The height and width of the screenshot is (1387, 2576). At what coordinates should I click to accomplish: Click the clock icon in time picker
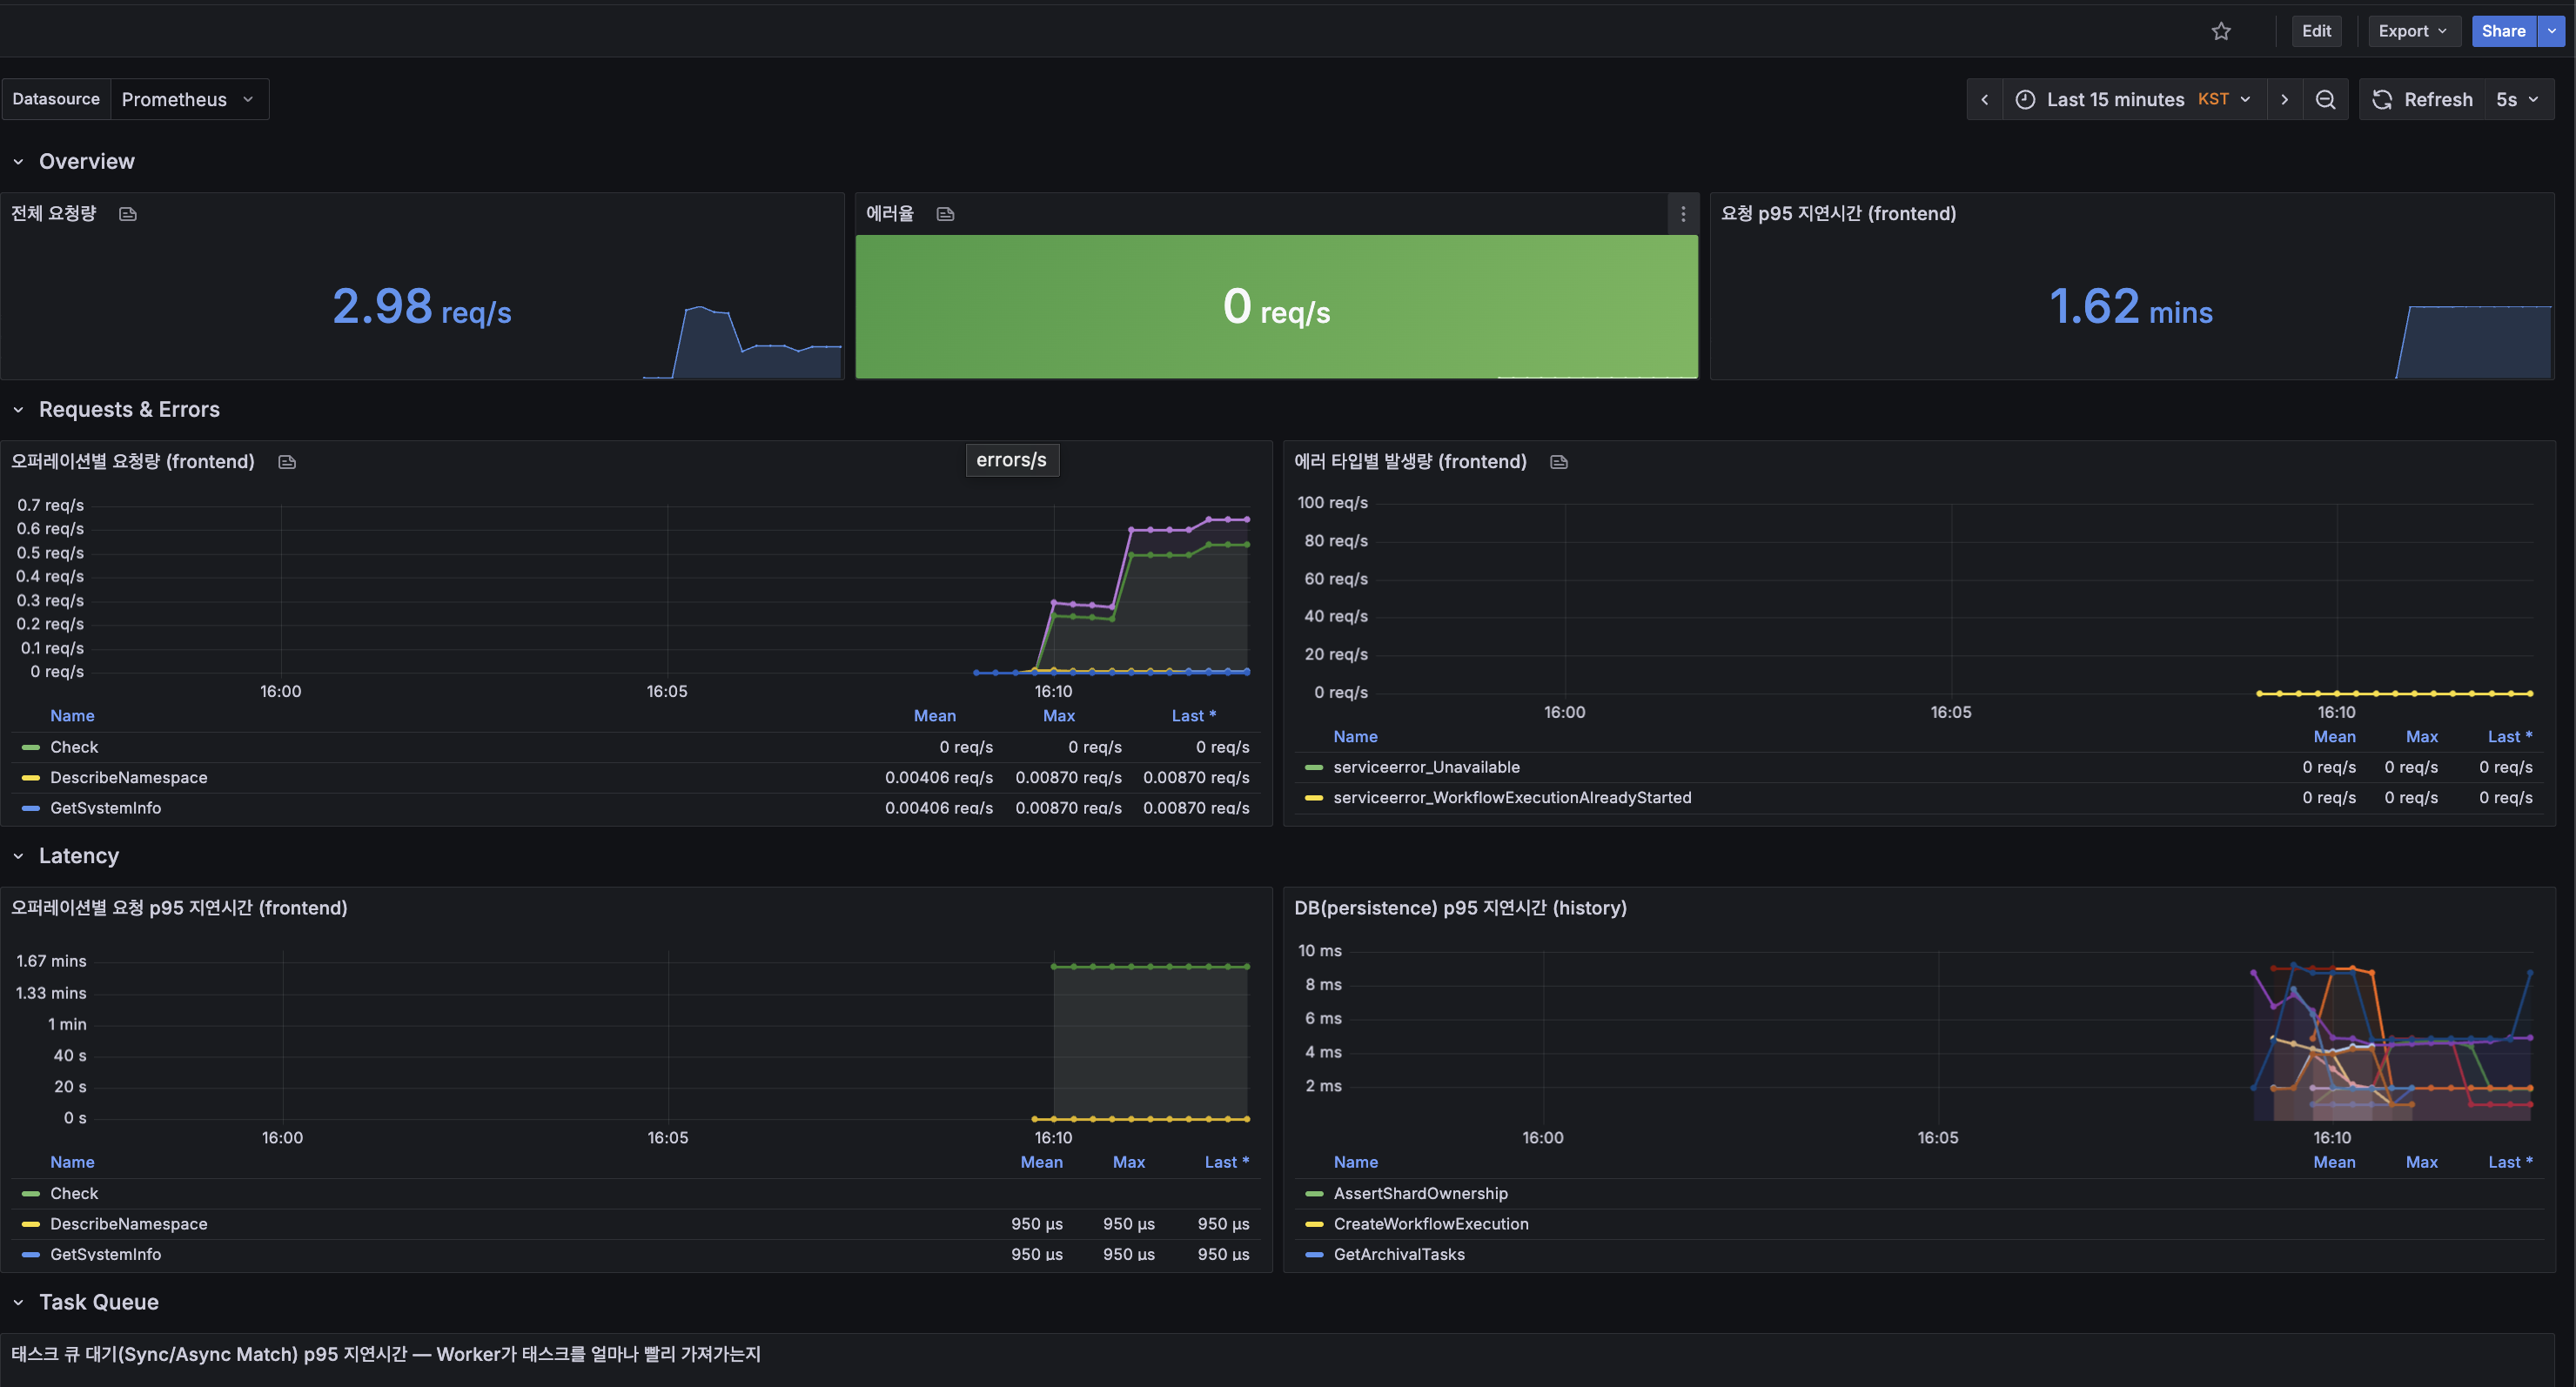pos(2025,99)
